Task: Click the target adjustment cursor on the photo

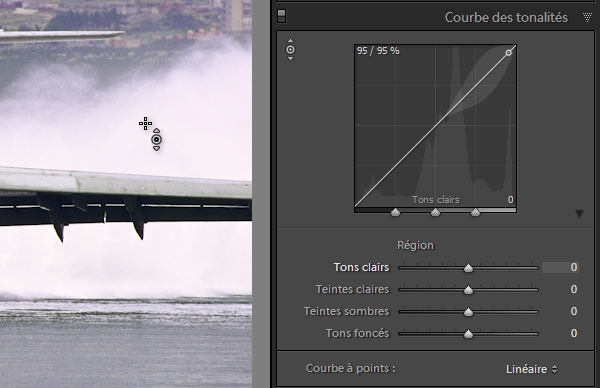Action: (156, 140)
